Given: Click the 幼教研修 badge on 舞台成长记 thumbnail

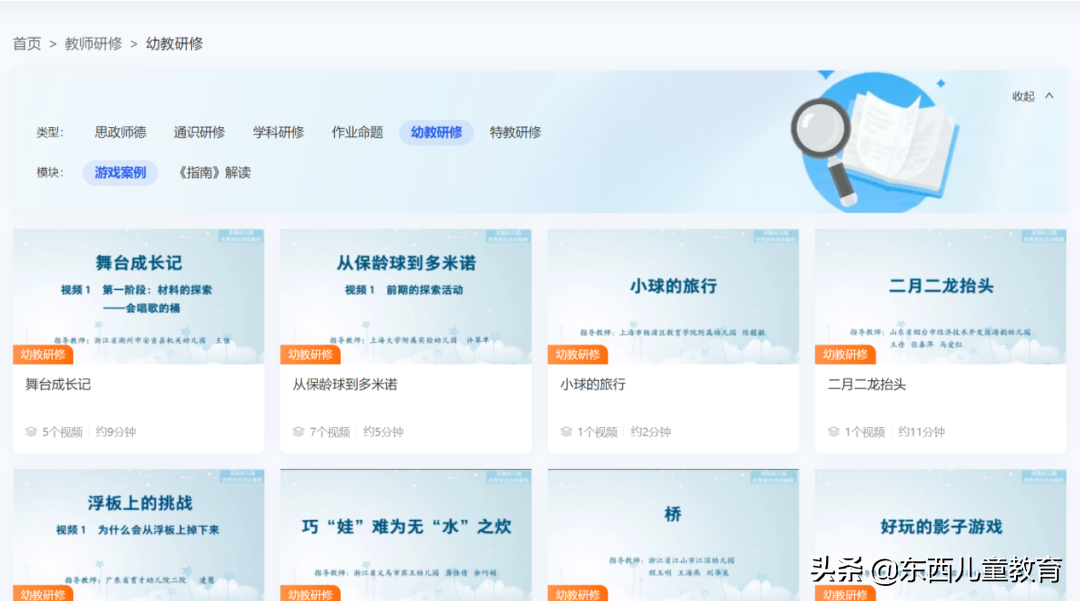Looking at the screenshot, I should click(x=44, y=354).
